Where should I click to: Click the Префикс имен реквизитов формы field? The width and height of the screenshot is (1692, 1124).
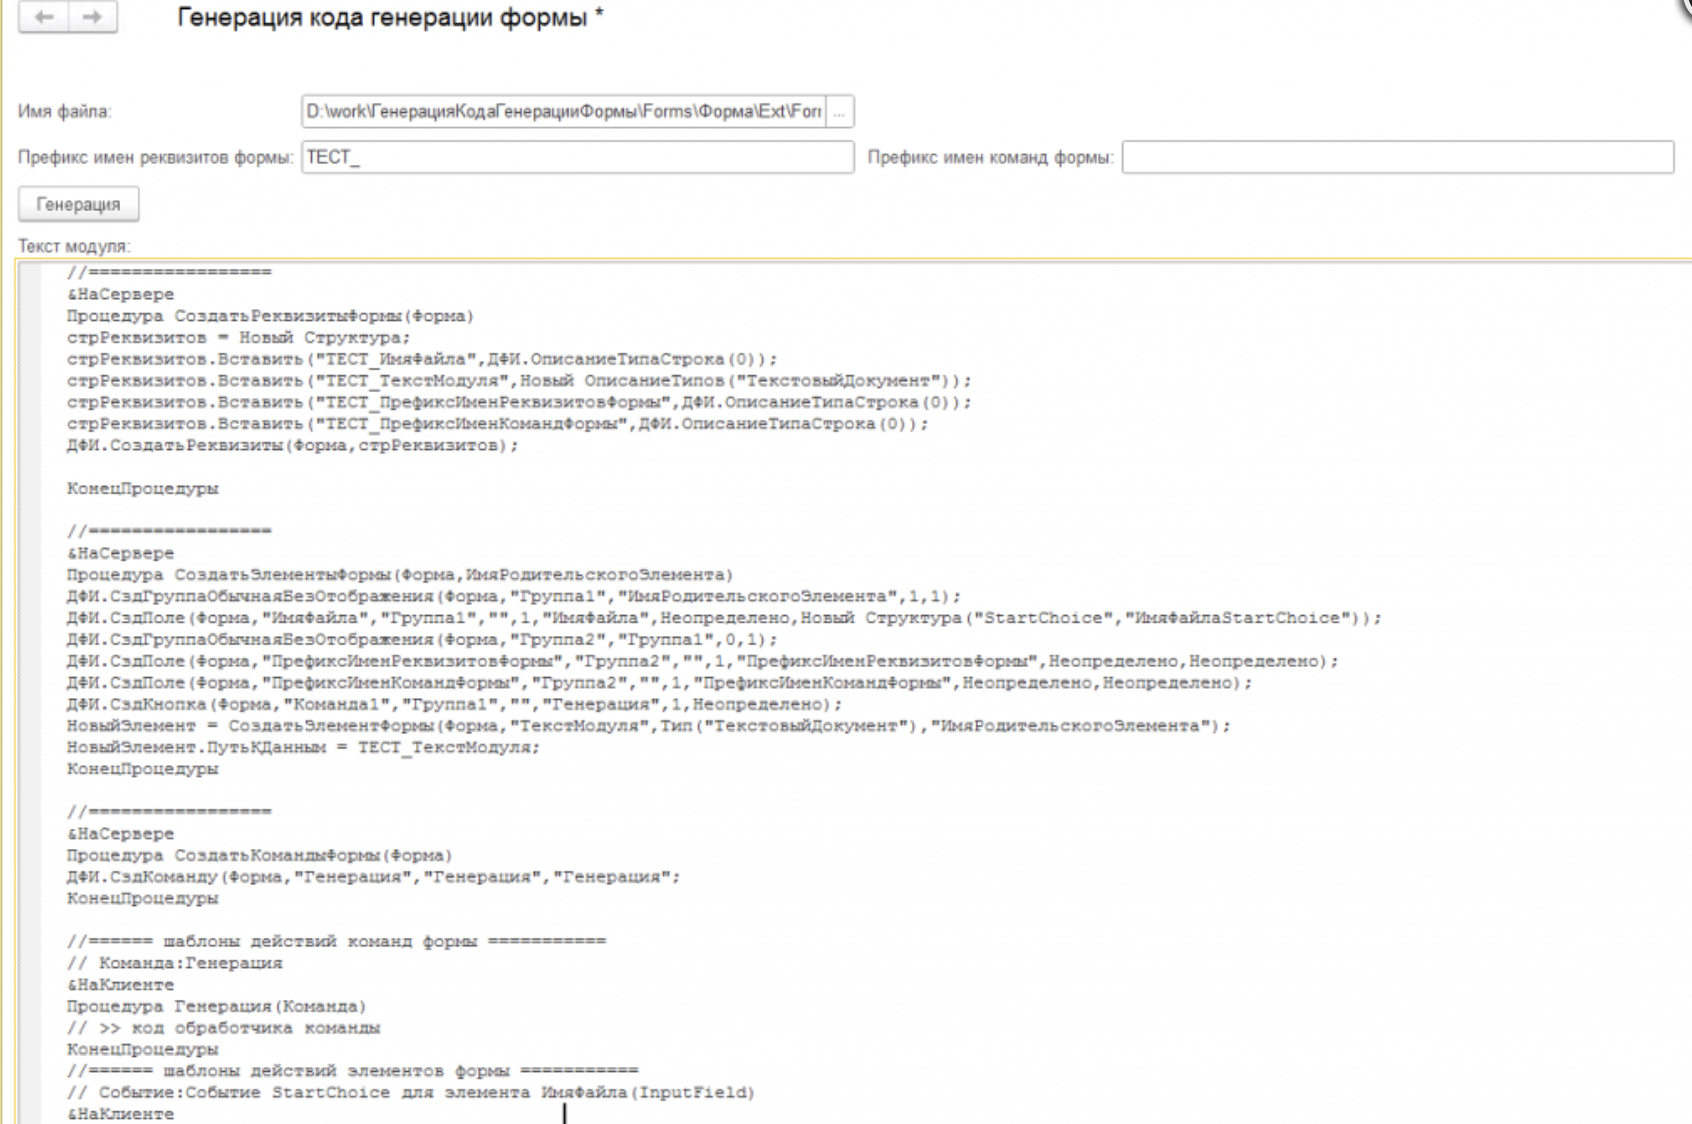(577, 157)
